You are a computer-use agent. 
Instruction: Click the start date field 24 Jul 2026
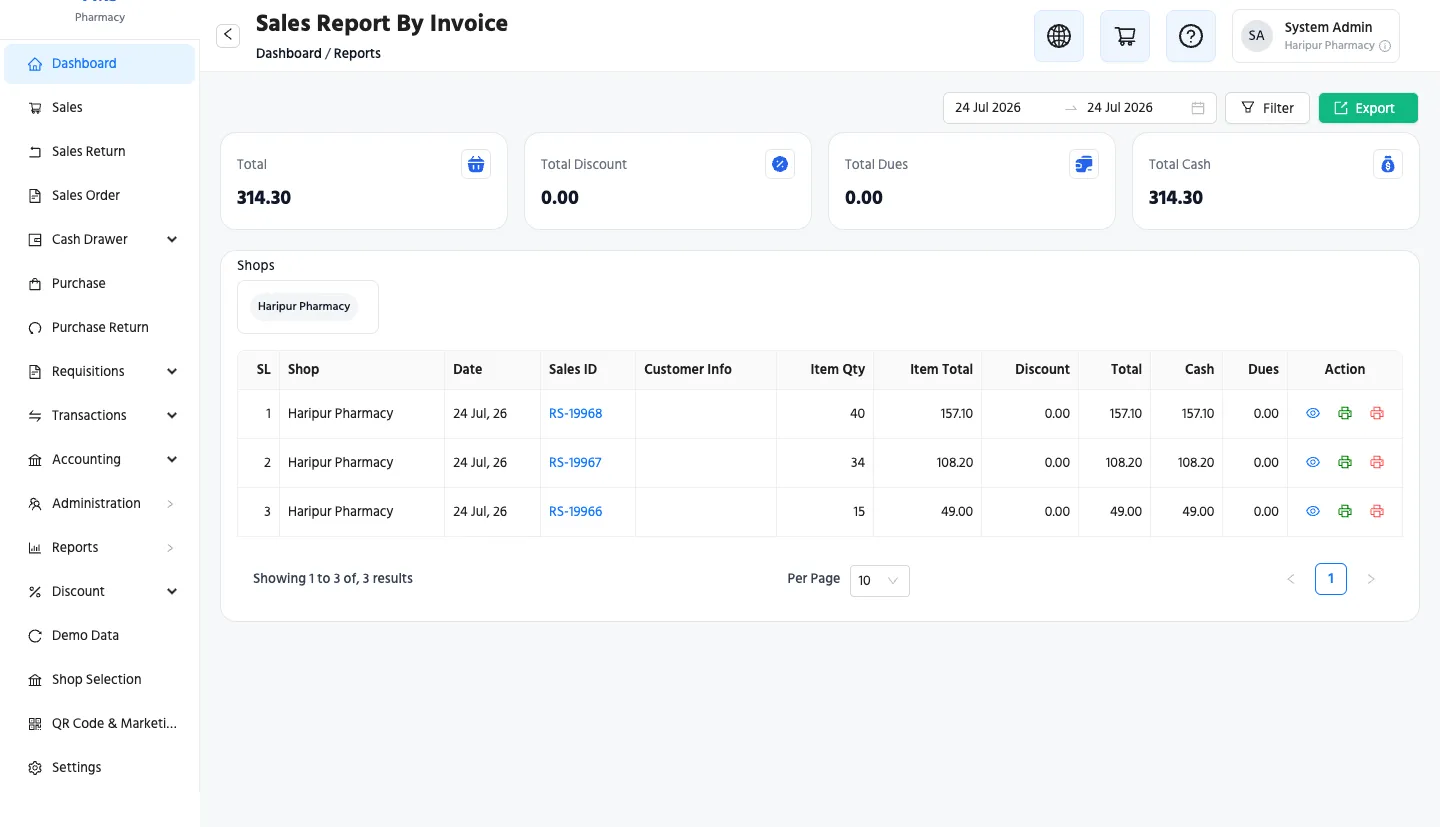coord(1004,108)
